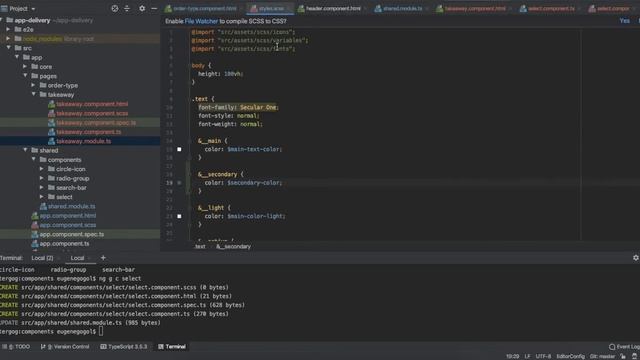Expand the node_modules folder
The height and width of the screenshot is (360, 640).
(x=8, y=39)
